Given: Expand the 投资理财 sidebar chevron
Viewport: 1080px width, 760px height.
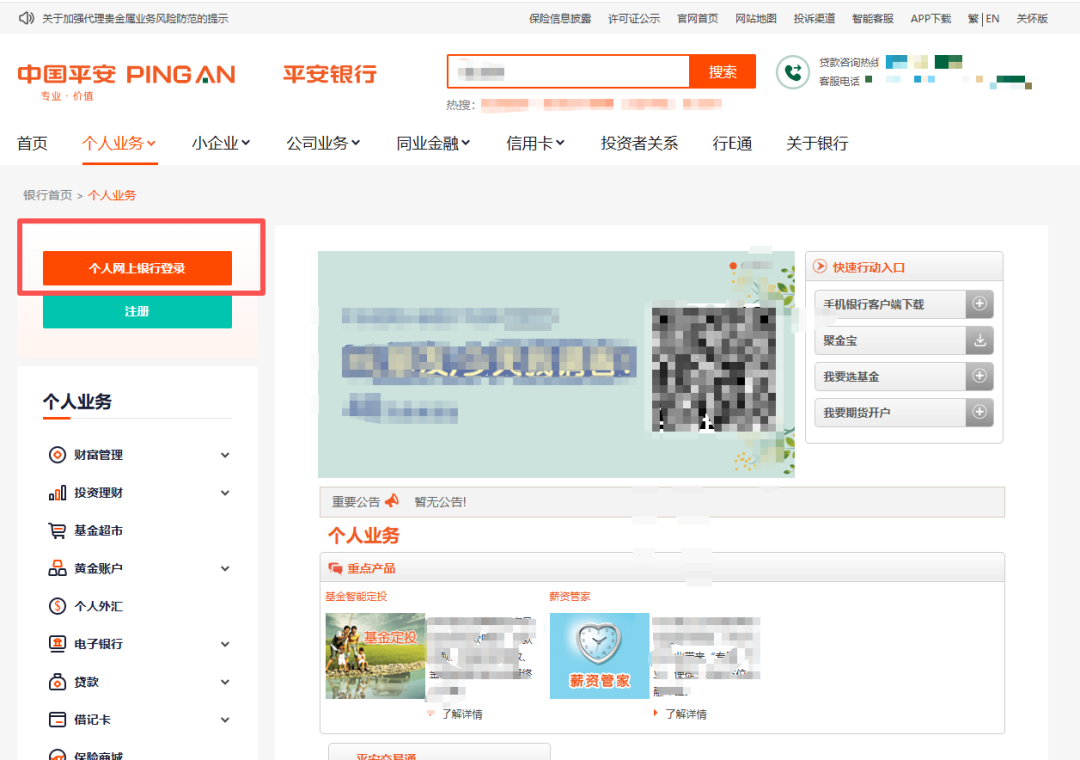Looking at the screenshot, I should pyautogui.click(x=225, y=493).
